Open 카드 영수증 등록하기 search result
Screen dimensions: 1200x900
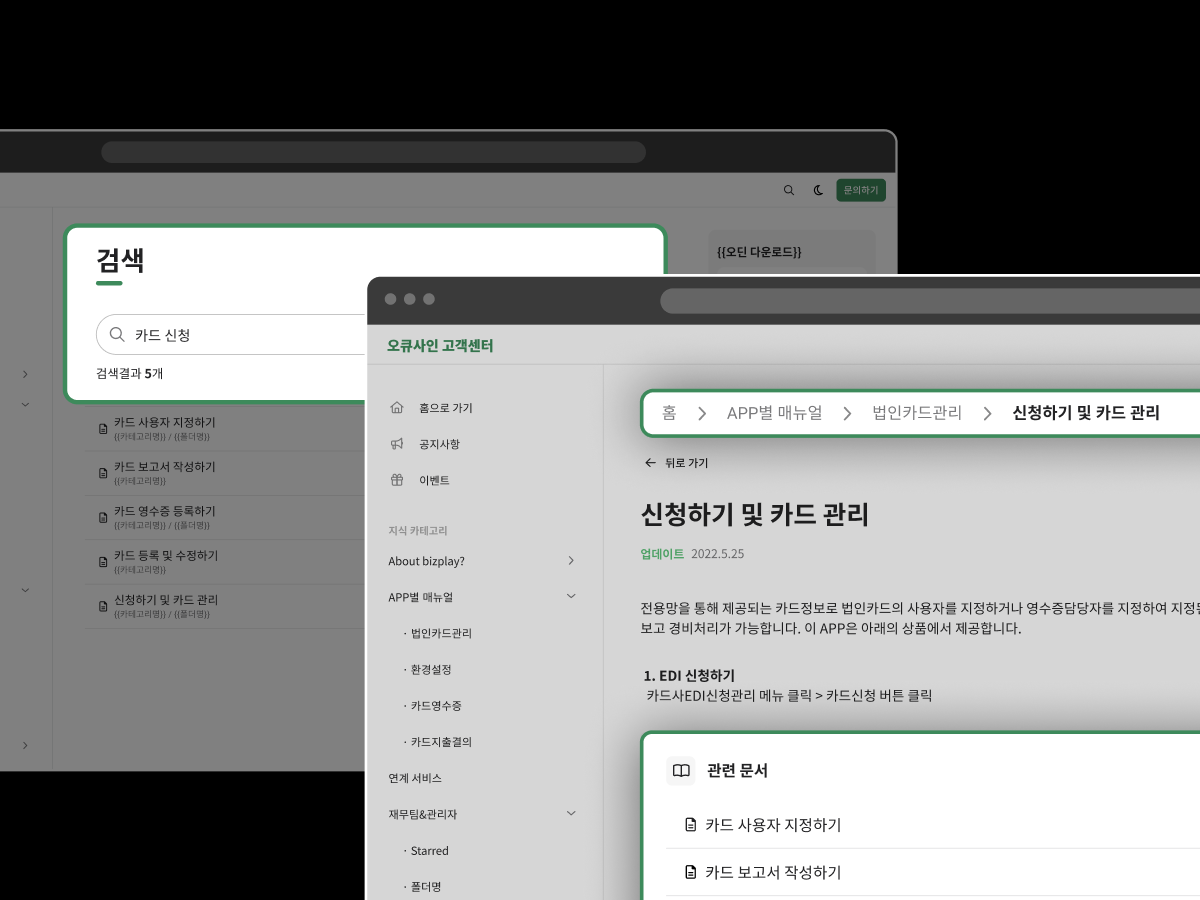164,510
